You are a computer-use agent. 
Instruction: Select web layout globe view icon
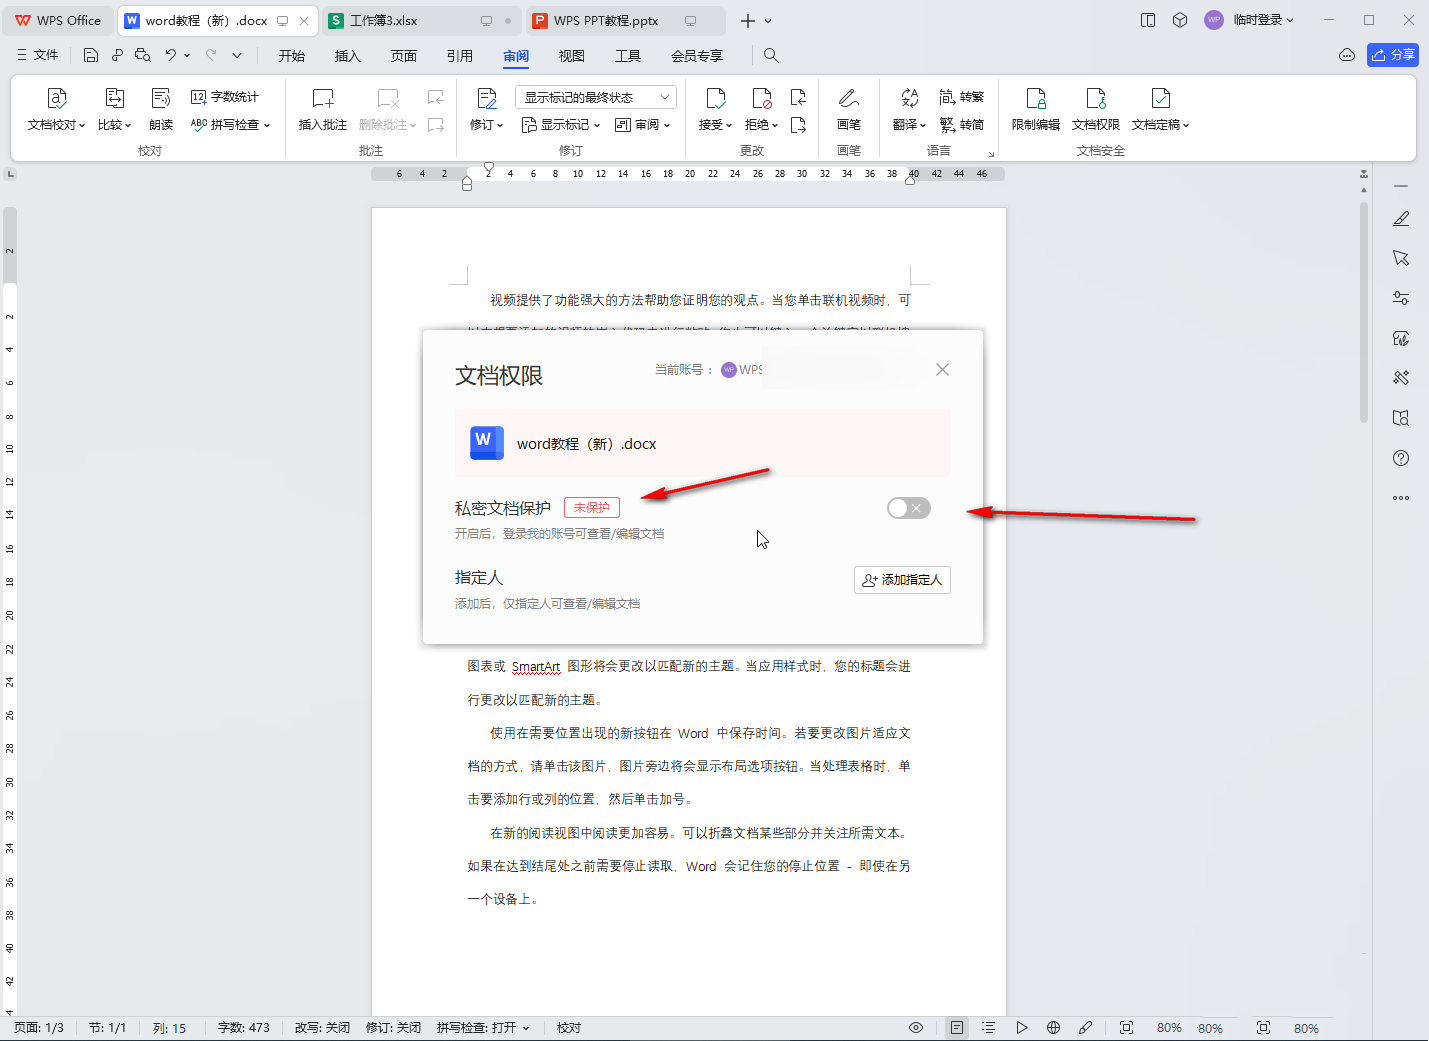click(1053, 1028)
